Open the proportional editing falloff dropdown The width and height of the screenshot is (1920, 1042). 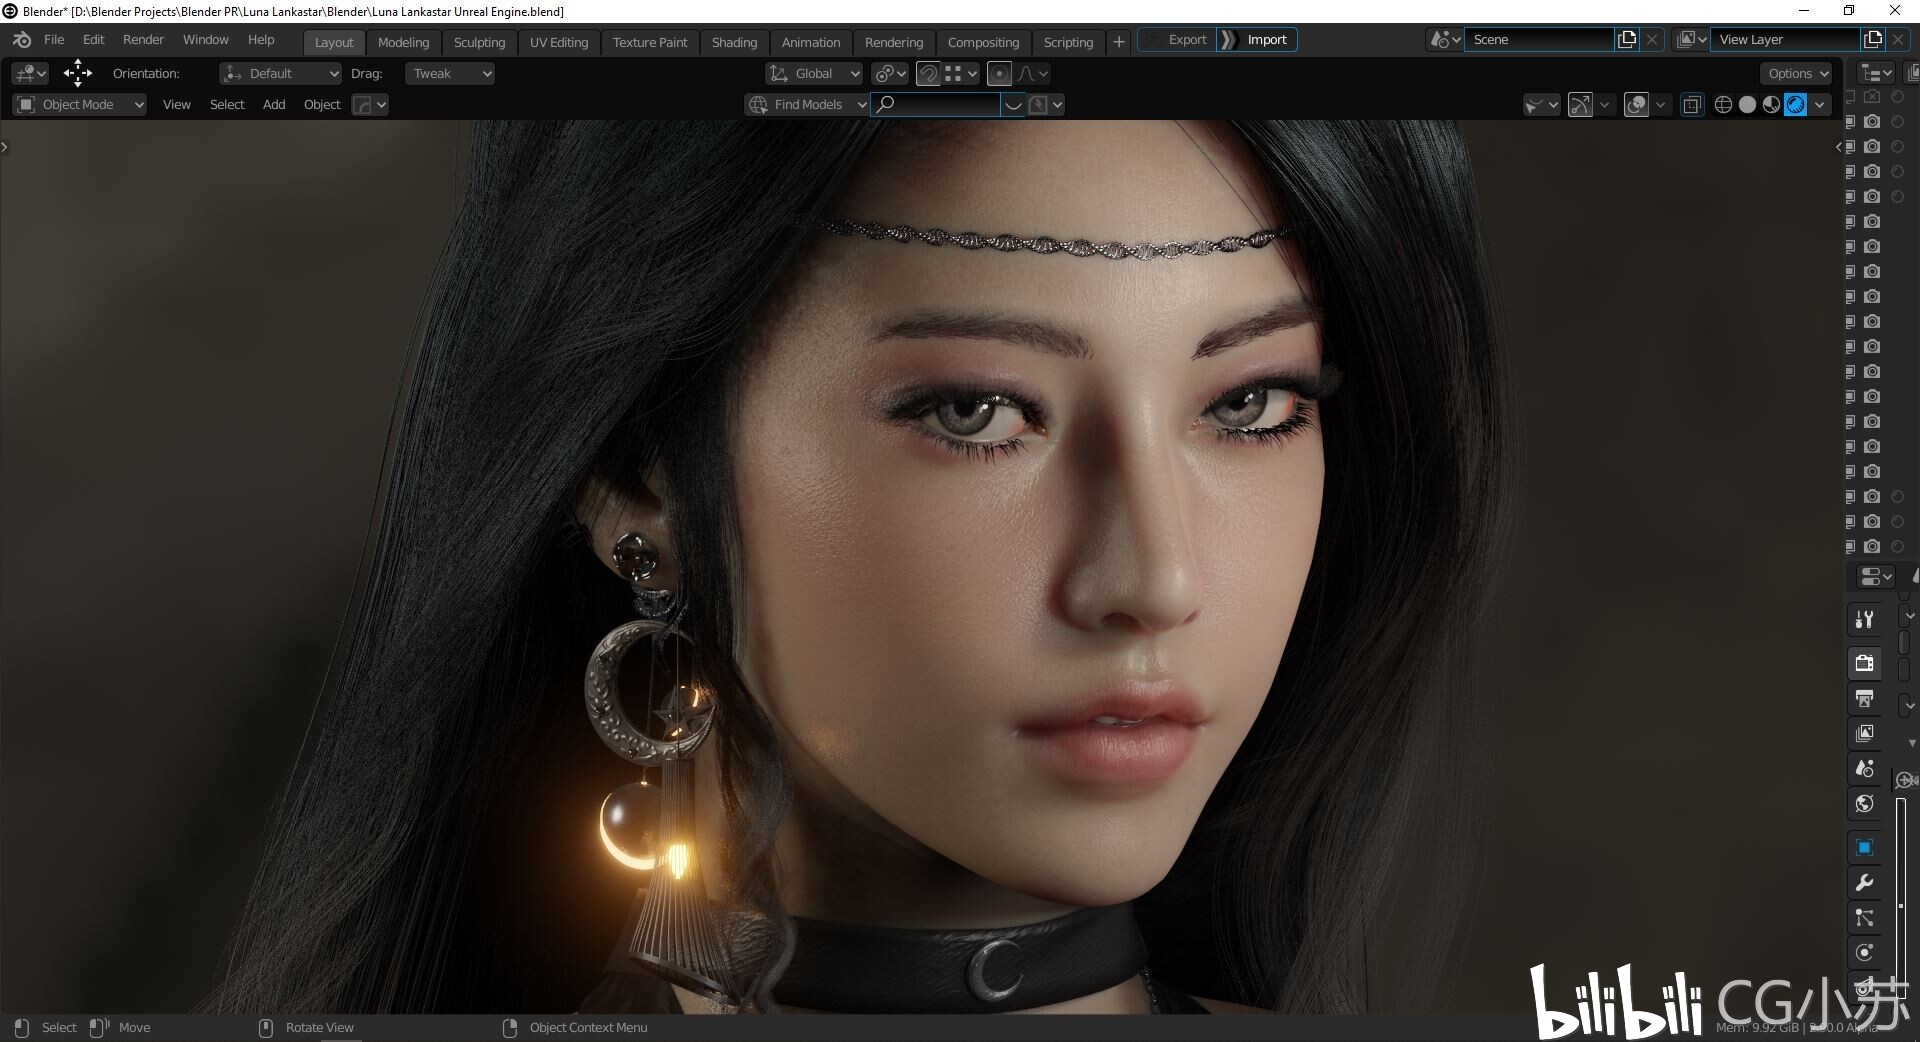point(1032,73)
